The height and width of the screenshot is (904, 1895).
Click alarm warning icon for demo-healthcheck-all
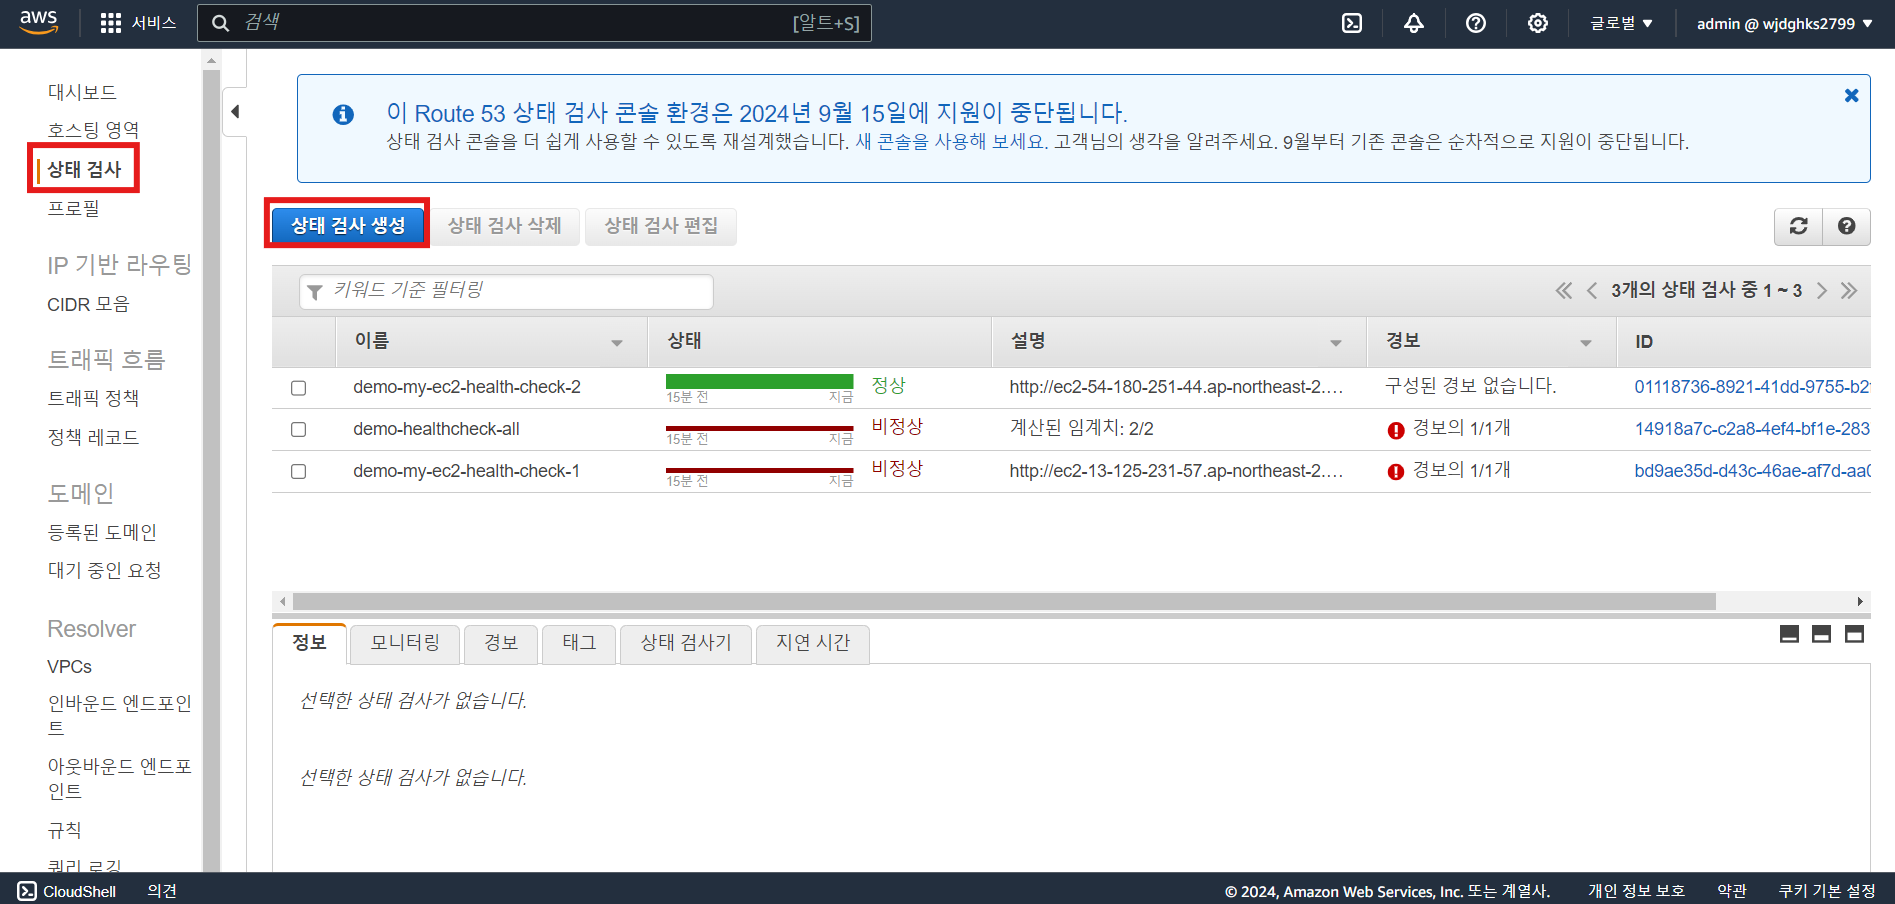click(1396, 430)
